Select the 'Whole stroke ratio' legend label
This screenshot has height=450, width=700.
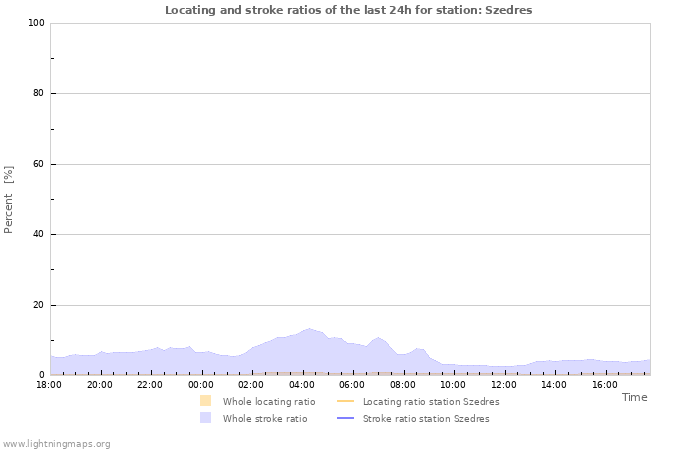point(265,419)
